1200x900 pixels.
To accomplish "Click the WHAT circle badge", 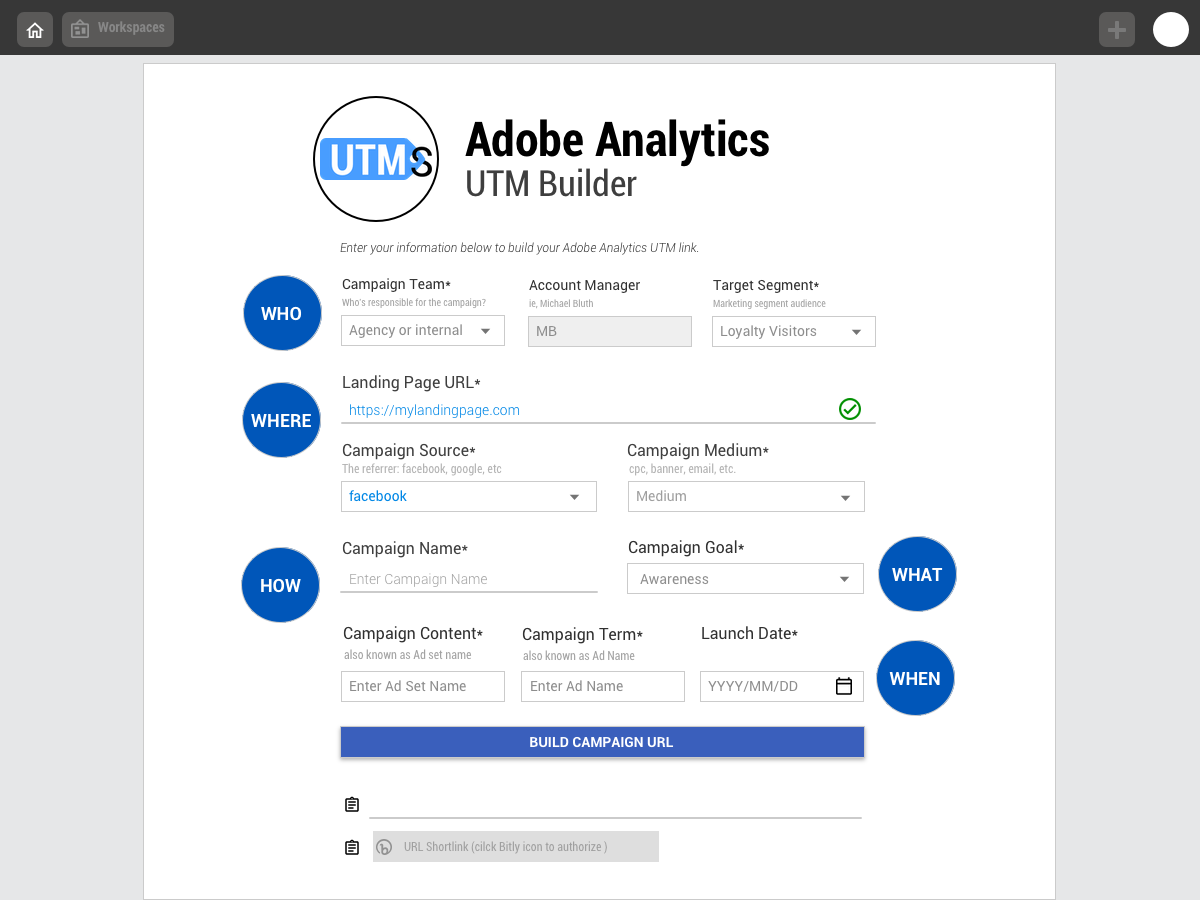I will pos(917,574).
